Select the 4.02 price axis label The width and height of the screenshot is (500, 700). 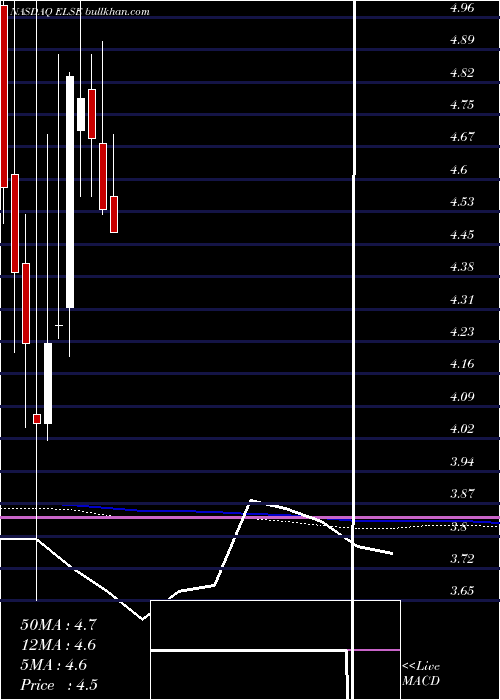click(462, 429)
